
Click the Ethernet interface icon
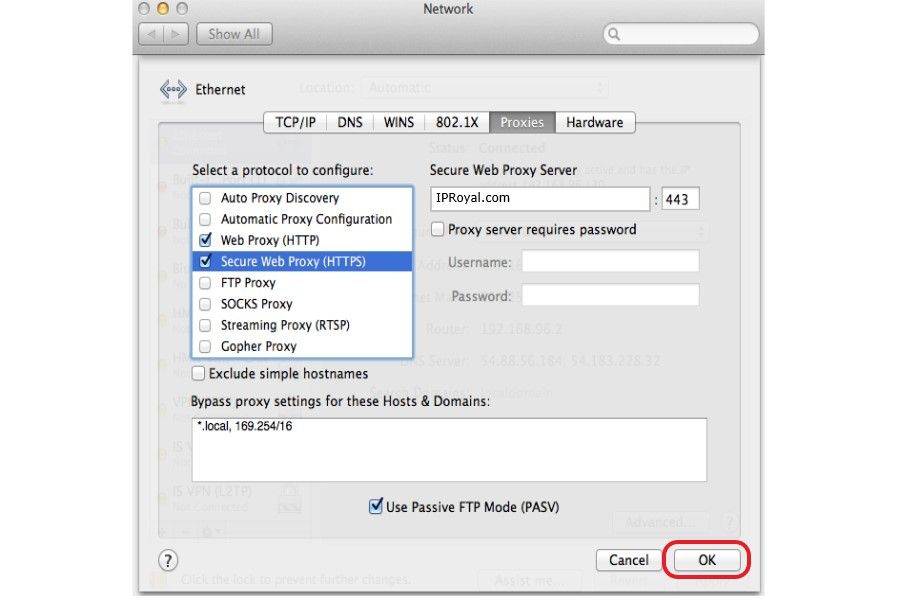click(173, 90)
